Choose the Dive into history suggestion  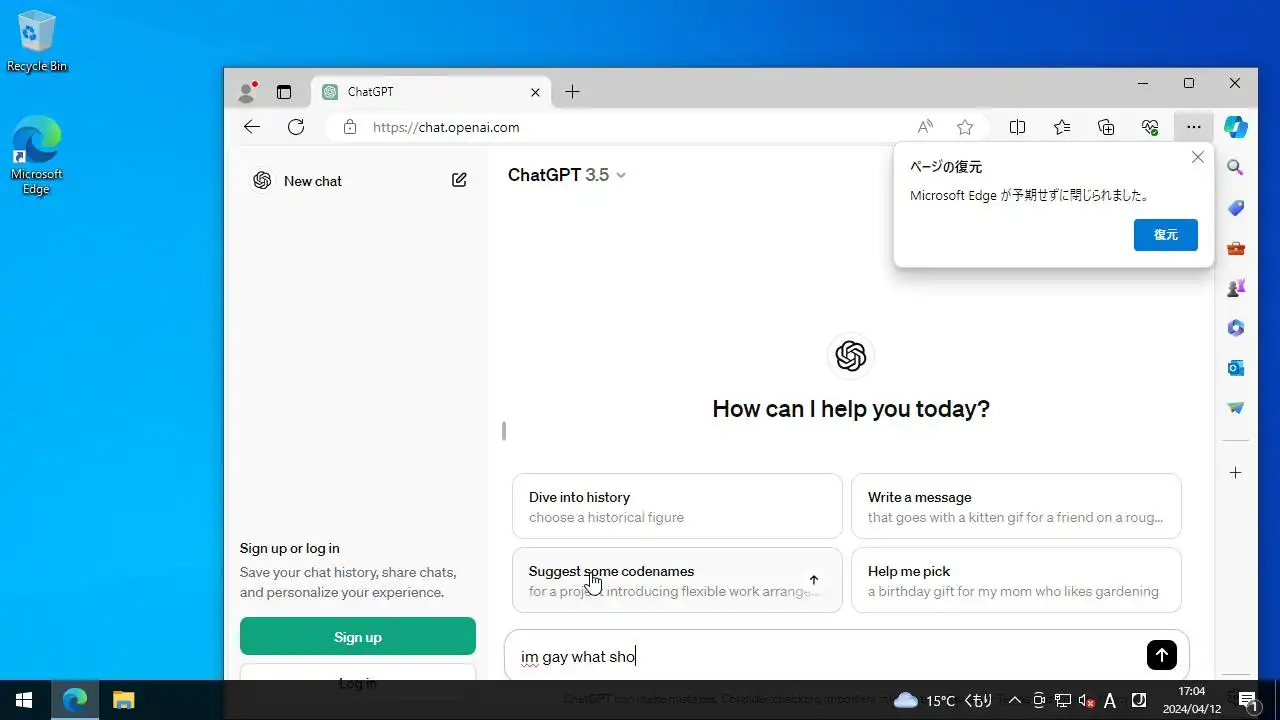click(x=678, y=506)
